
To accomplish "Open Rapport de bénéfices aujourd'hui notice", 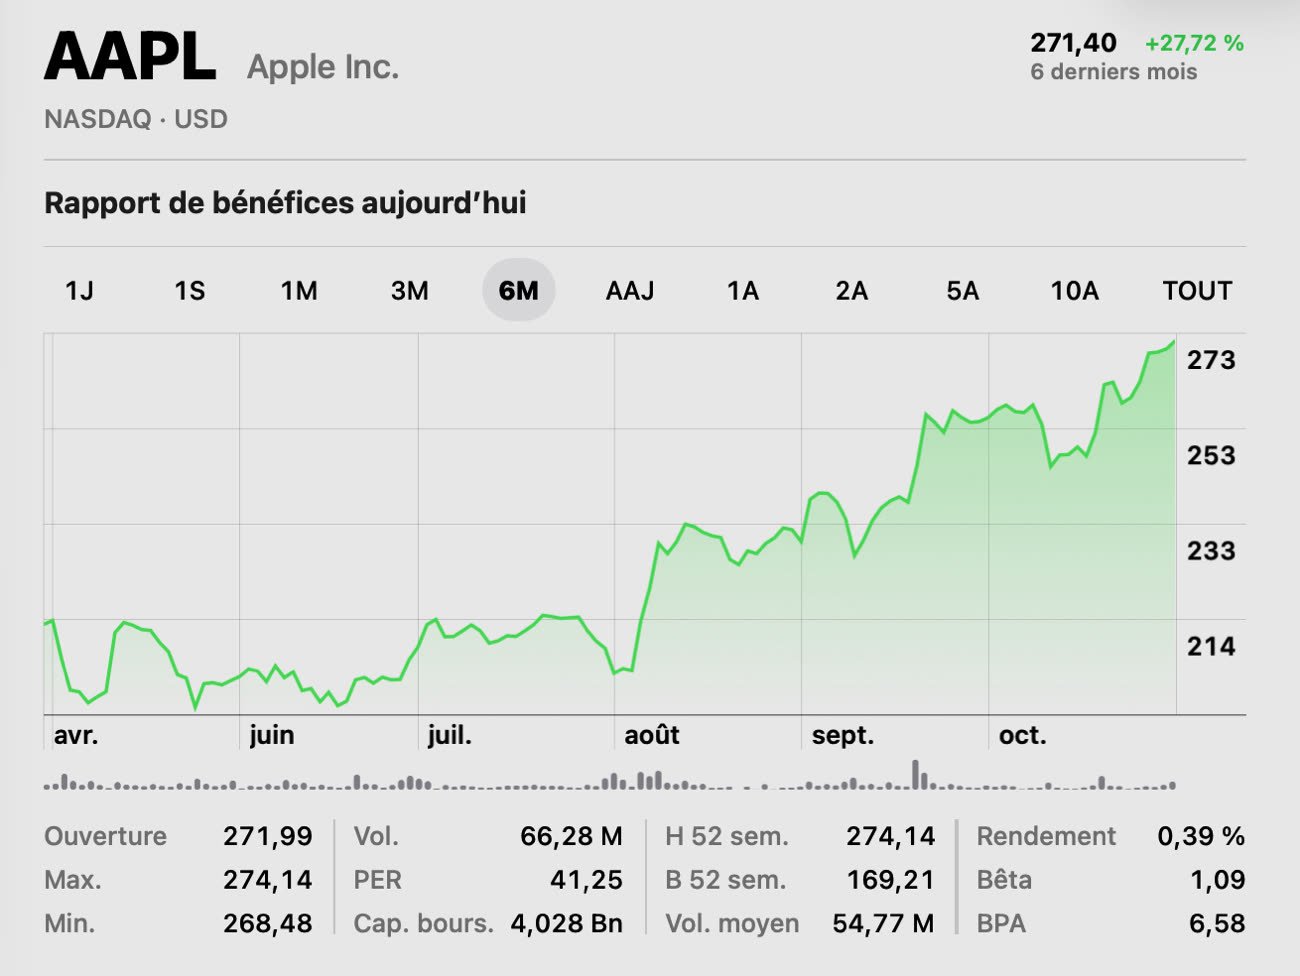I will [x=285, y=203].
